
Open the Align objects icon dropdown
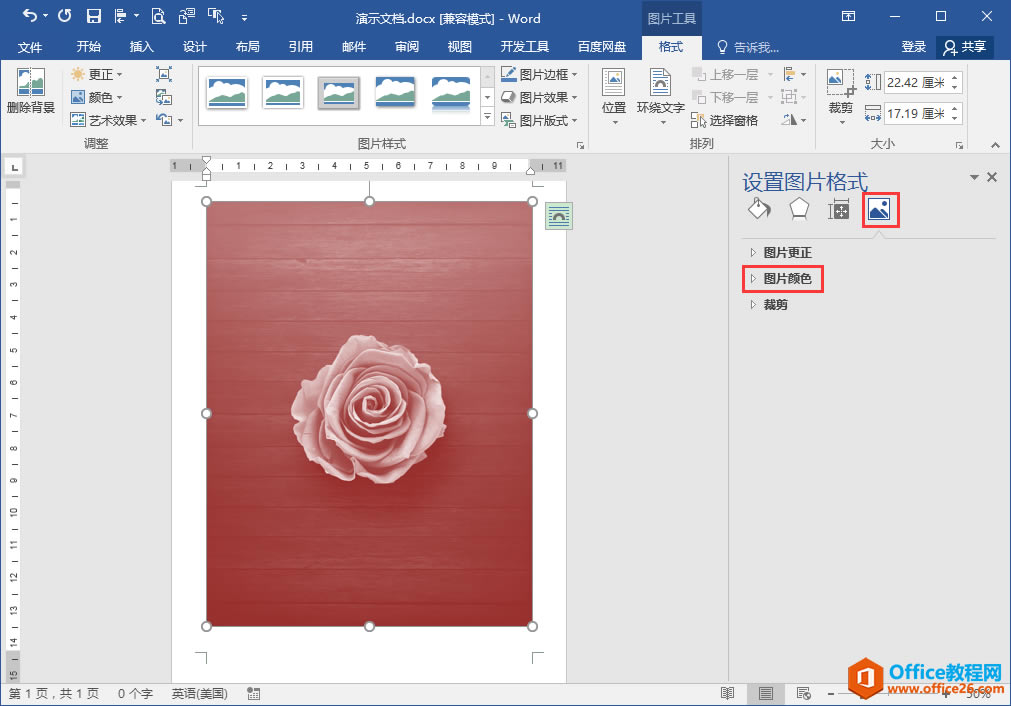[x=794, y=75]
